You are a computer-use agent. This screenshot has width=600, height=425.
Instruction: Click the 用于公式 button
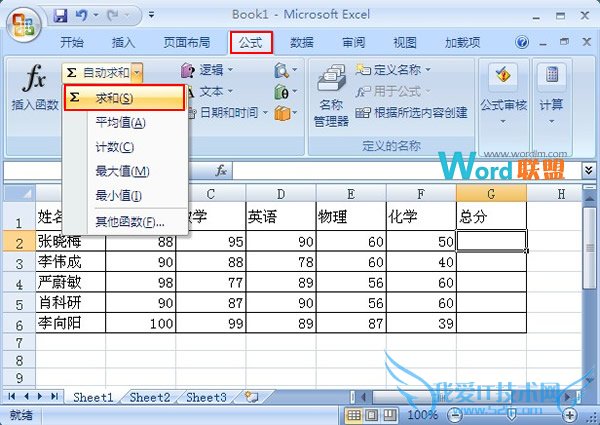[x=393, y=91]
